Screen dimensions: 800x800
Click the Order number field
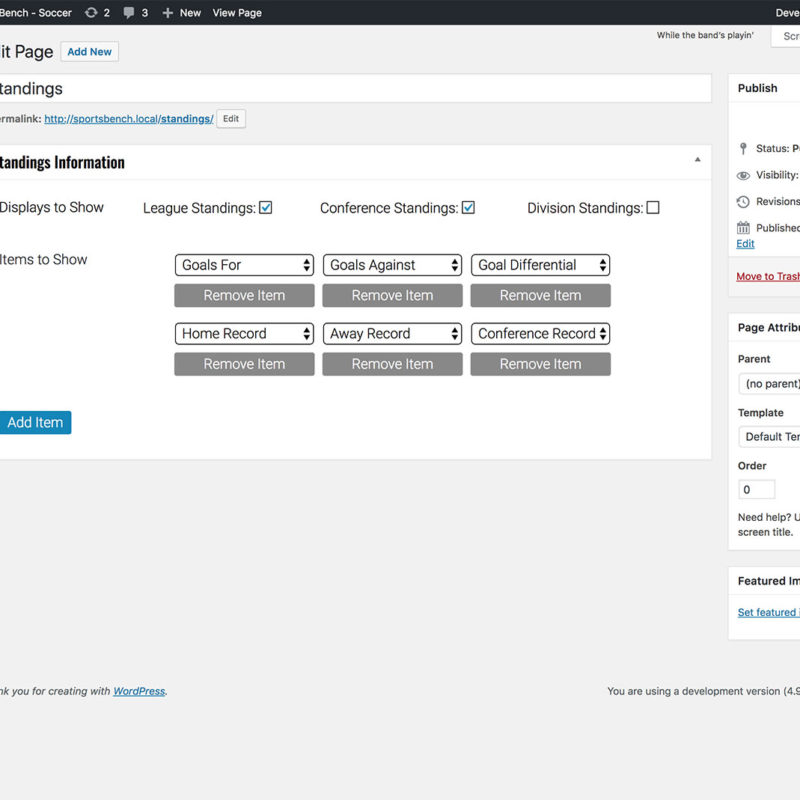pyautogui.click(x=757, y=490)
